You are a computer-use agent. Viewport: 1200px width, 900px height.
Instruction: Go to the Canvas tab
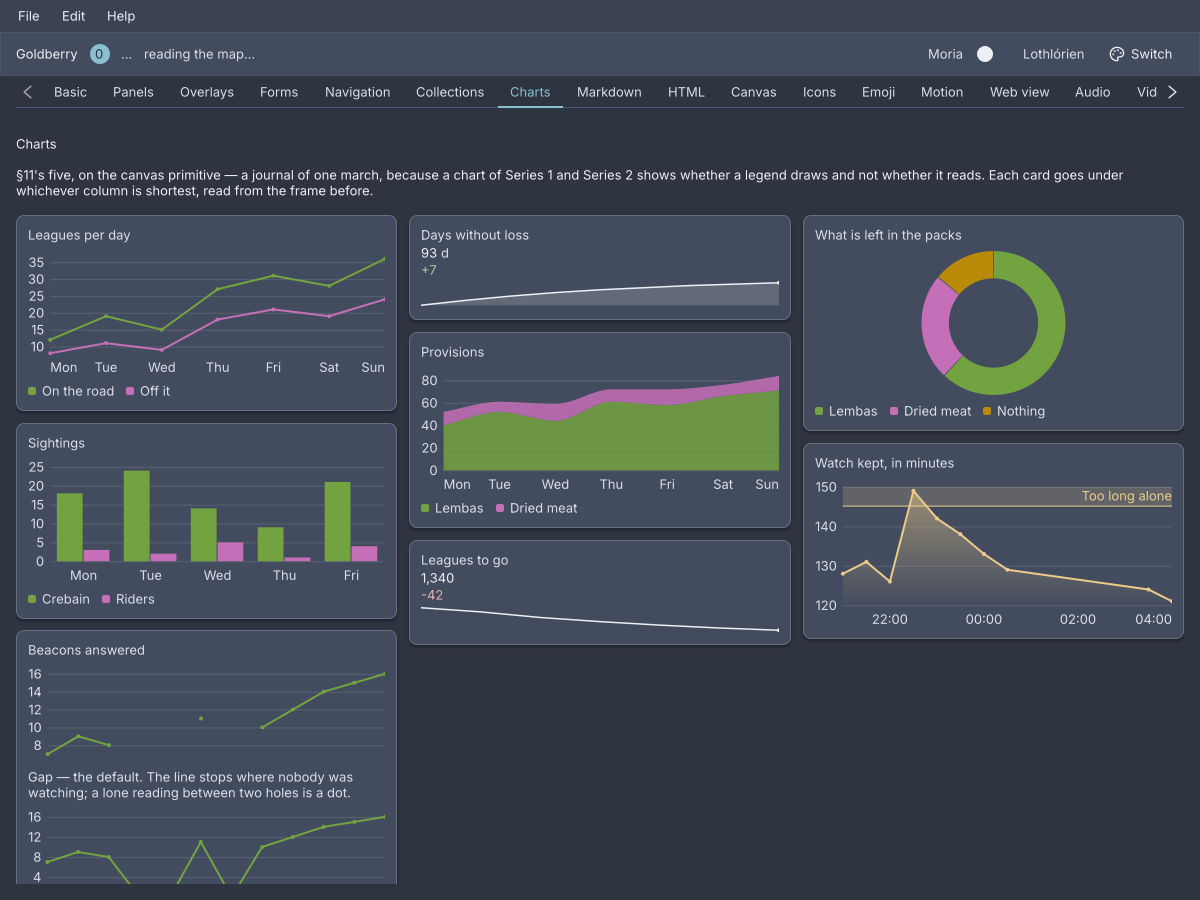click(x=754, y=92)
